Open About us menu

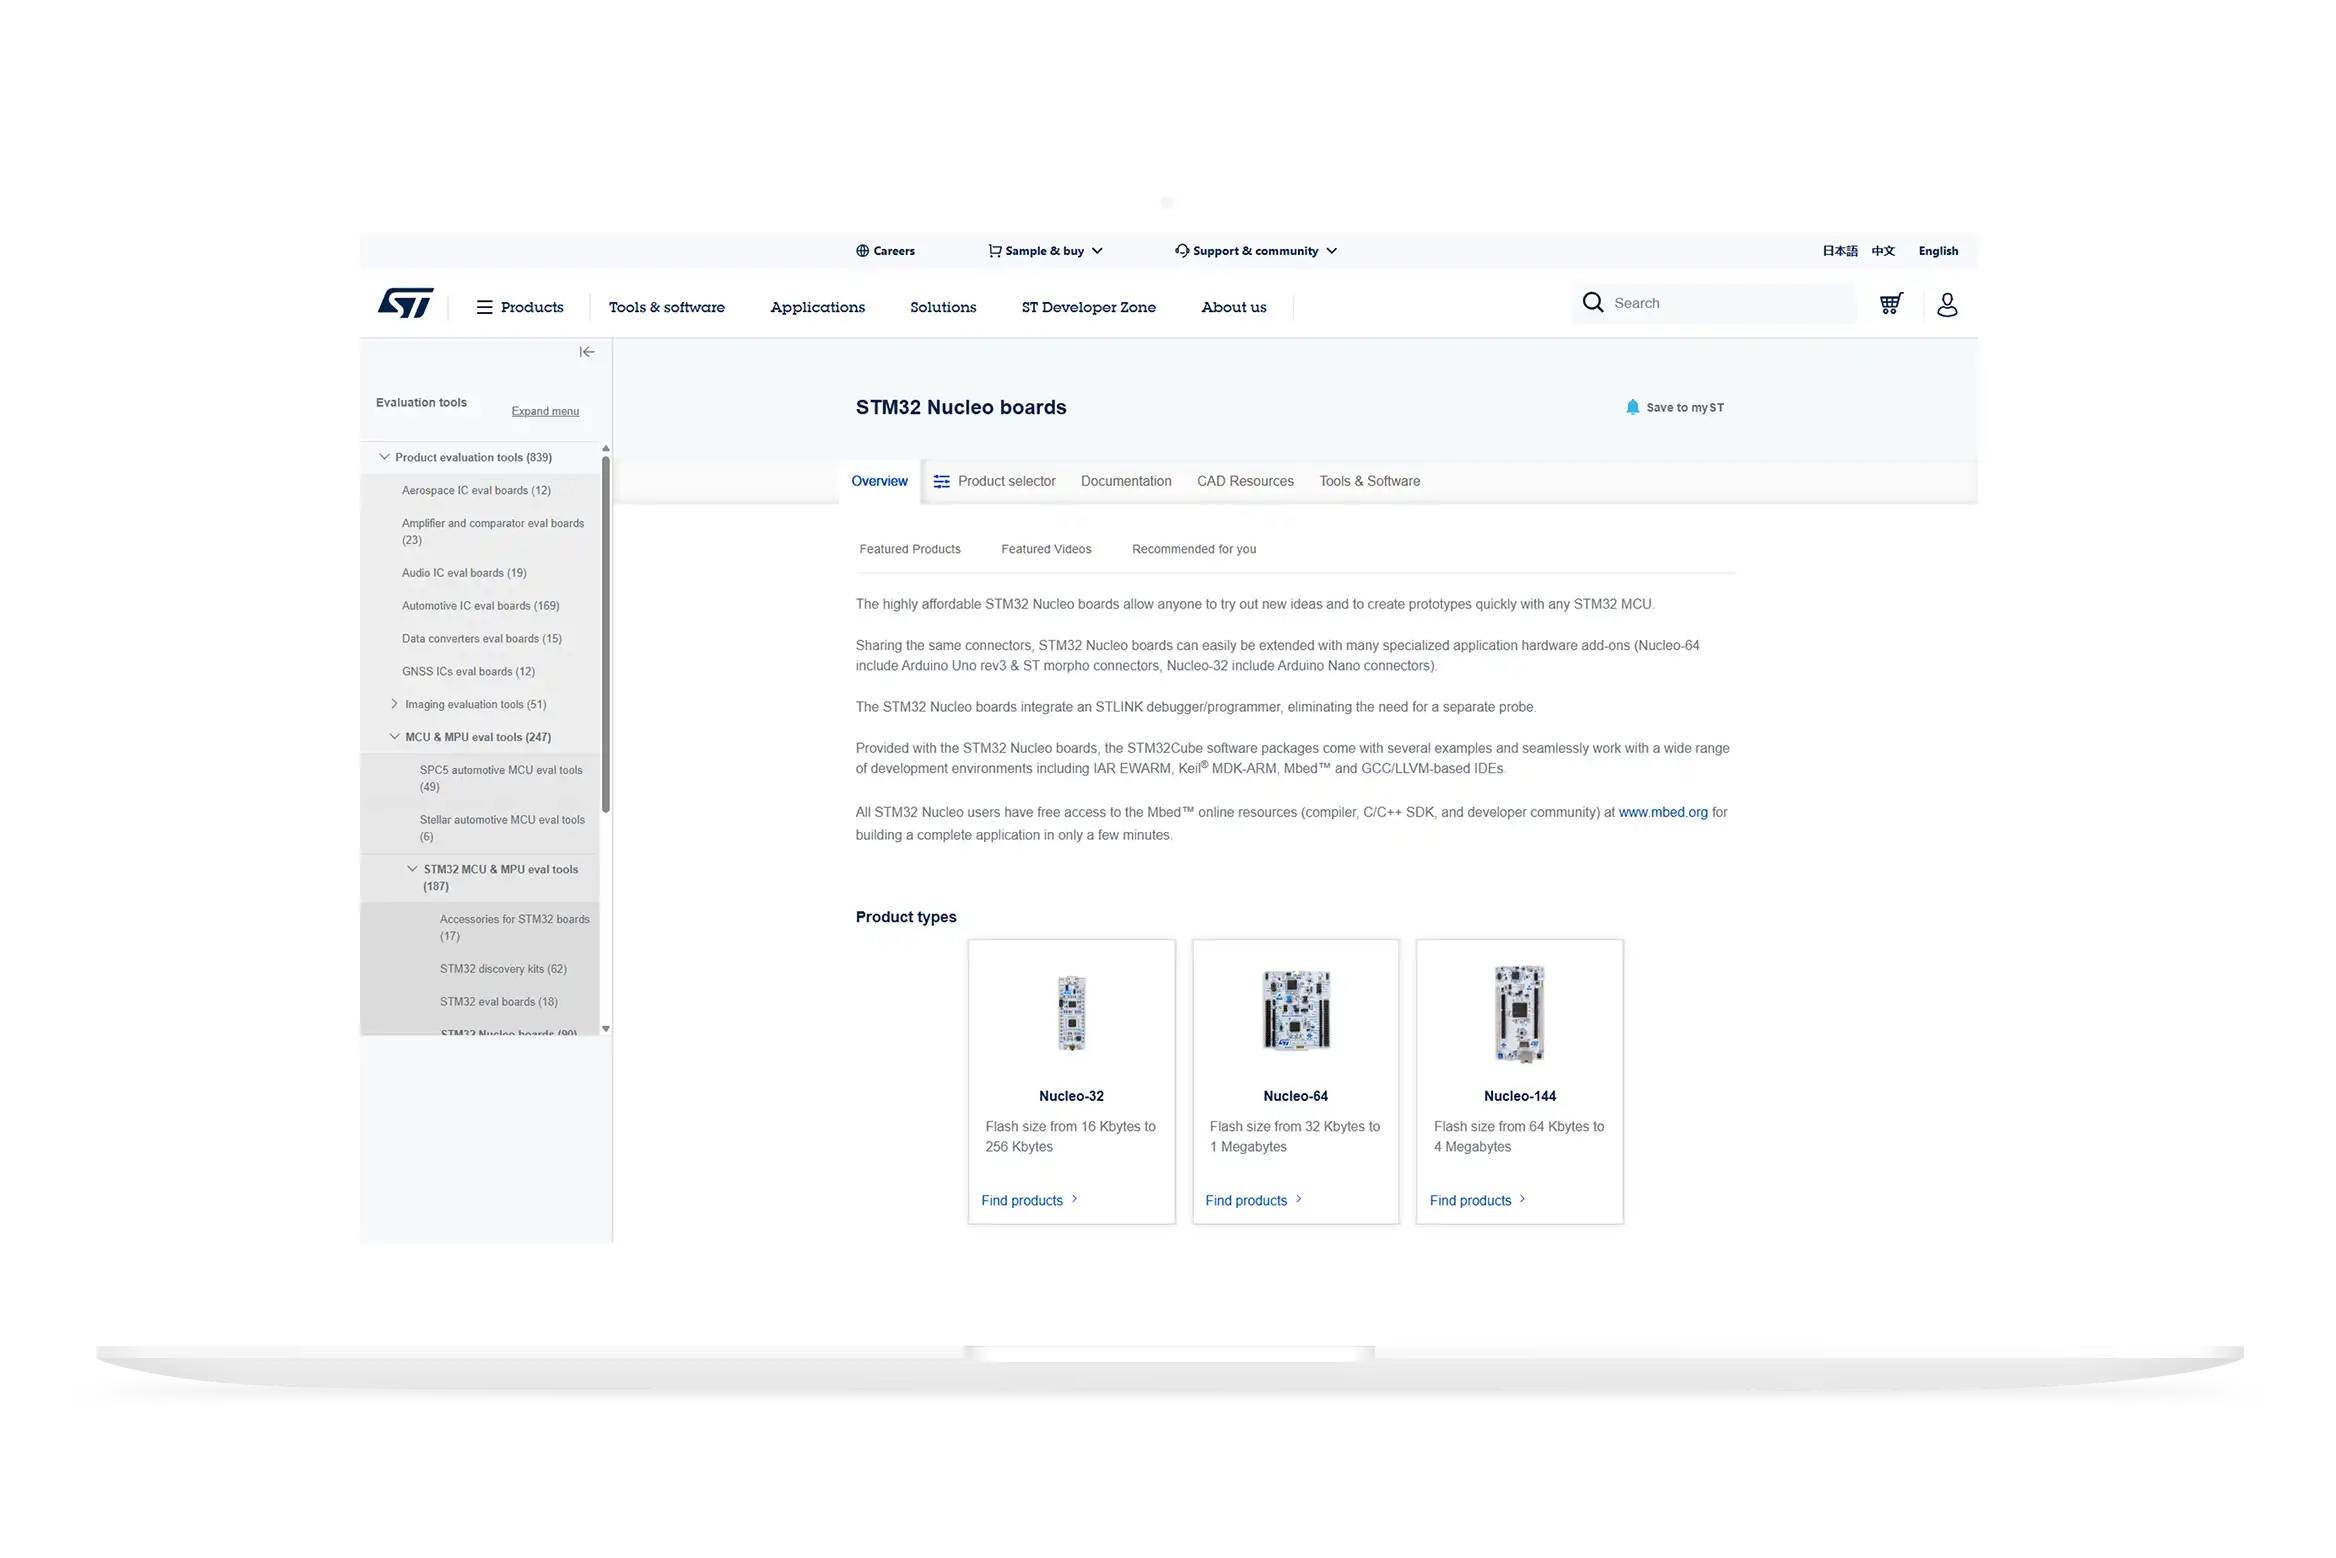1233,307
